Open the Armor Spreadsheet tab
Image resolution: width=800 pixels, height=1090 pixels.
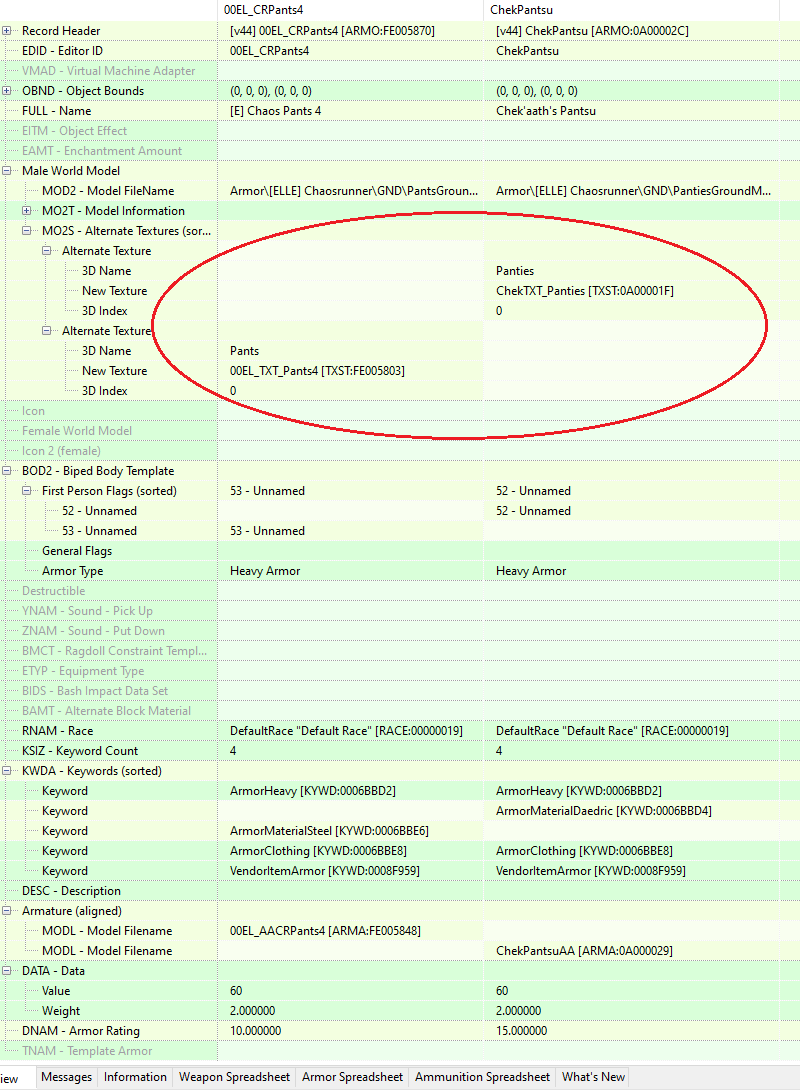click(352, 1077)
